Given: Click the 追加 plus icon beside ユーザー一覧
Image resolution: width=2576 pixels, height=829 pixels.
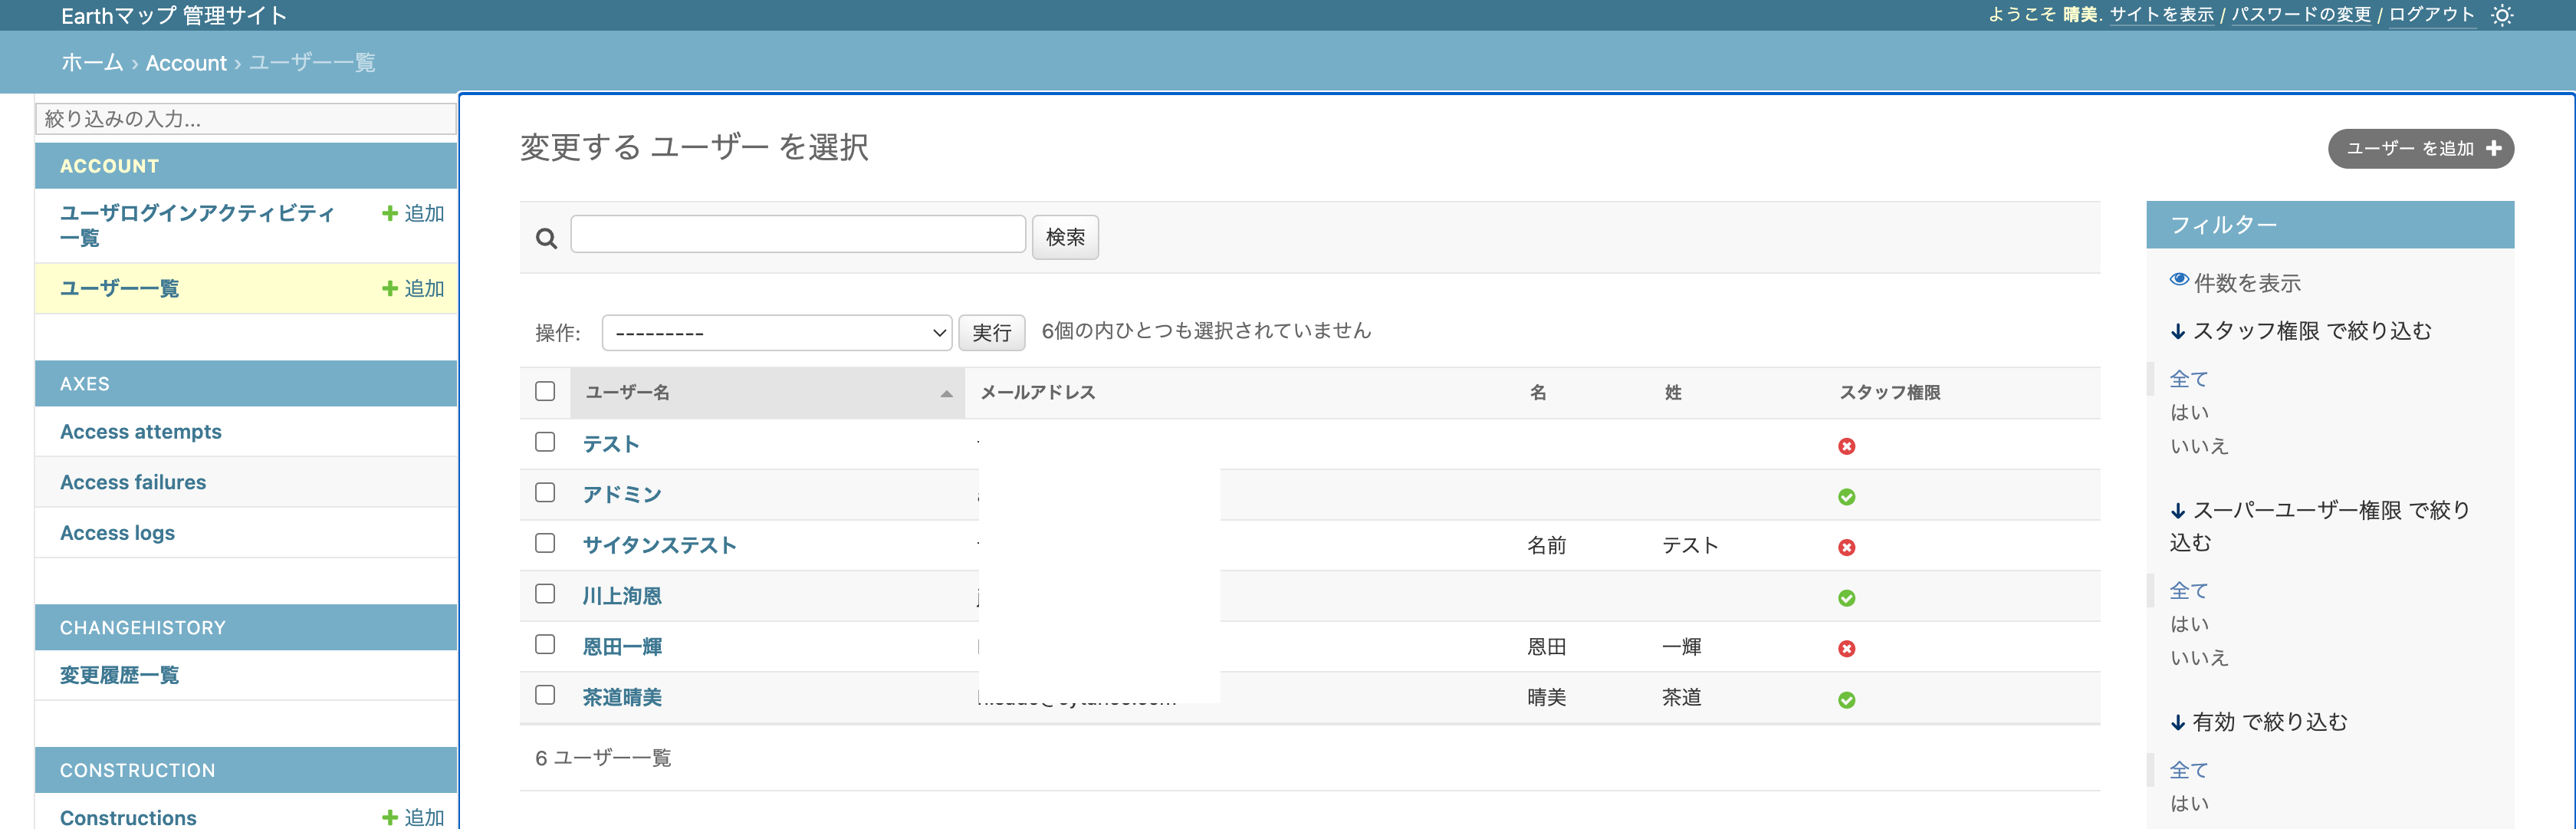Looking at the screenshot, I should click(x=390, y=288).
